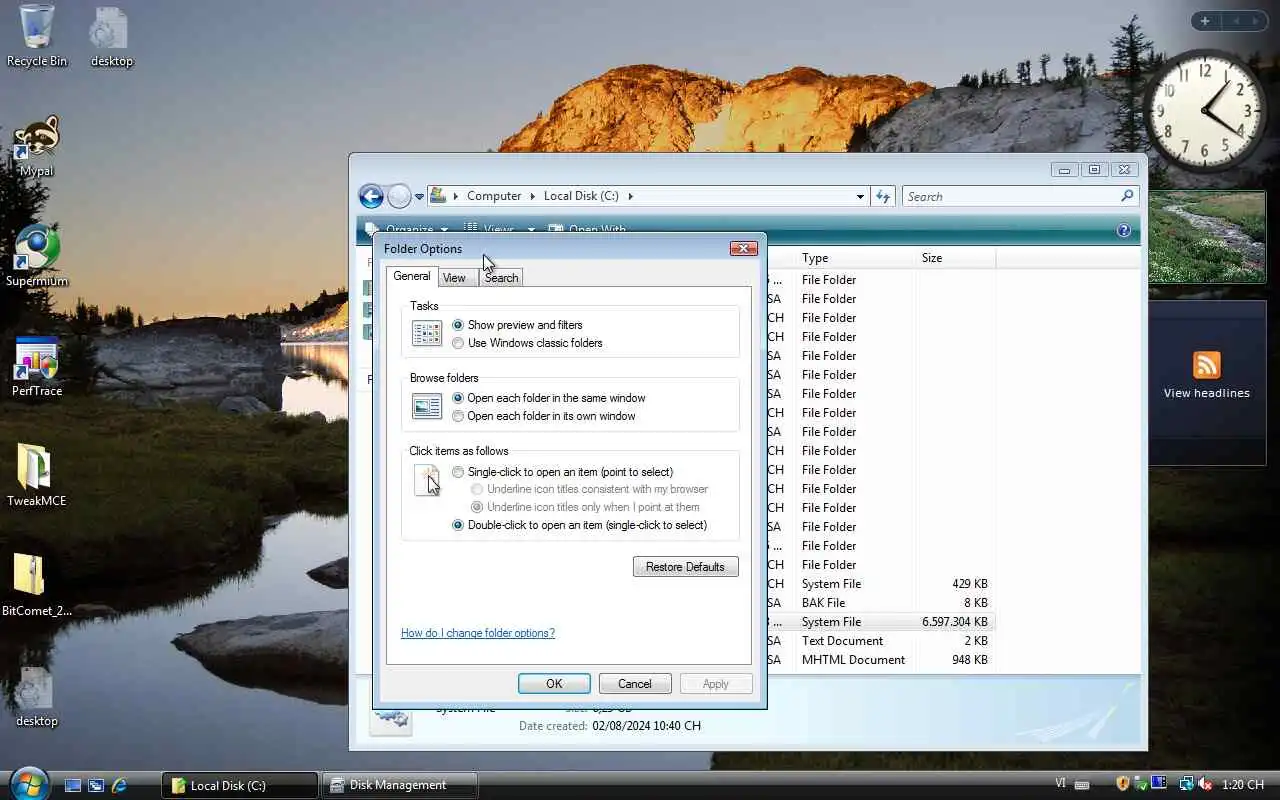Click the slideshow picture gadget thumbnail
Viewport: 1280px width, 800px height.
tap(1209, 238)
